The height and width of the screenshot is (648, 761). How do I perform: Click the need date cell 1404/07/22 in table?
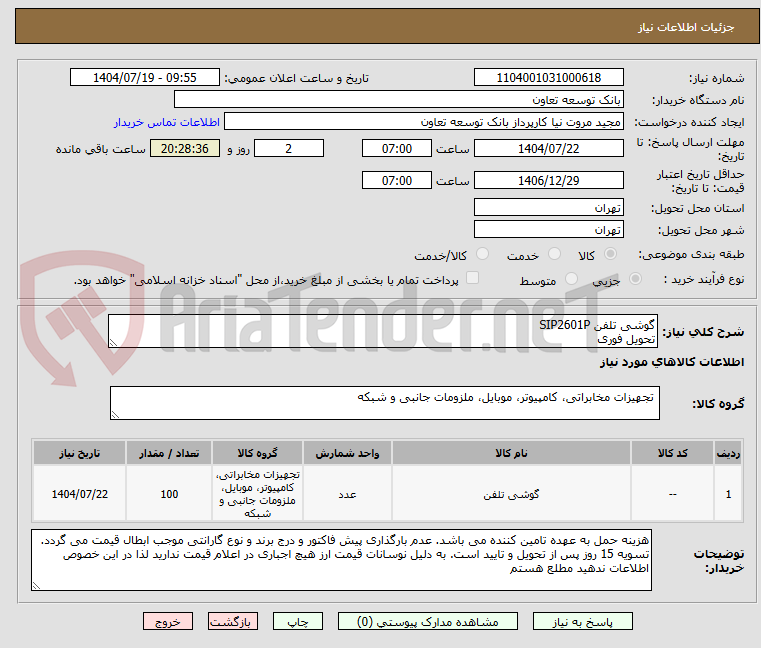pos(80,494)
